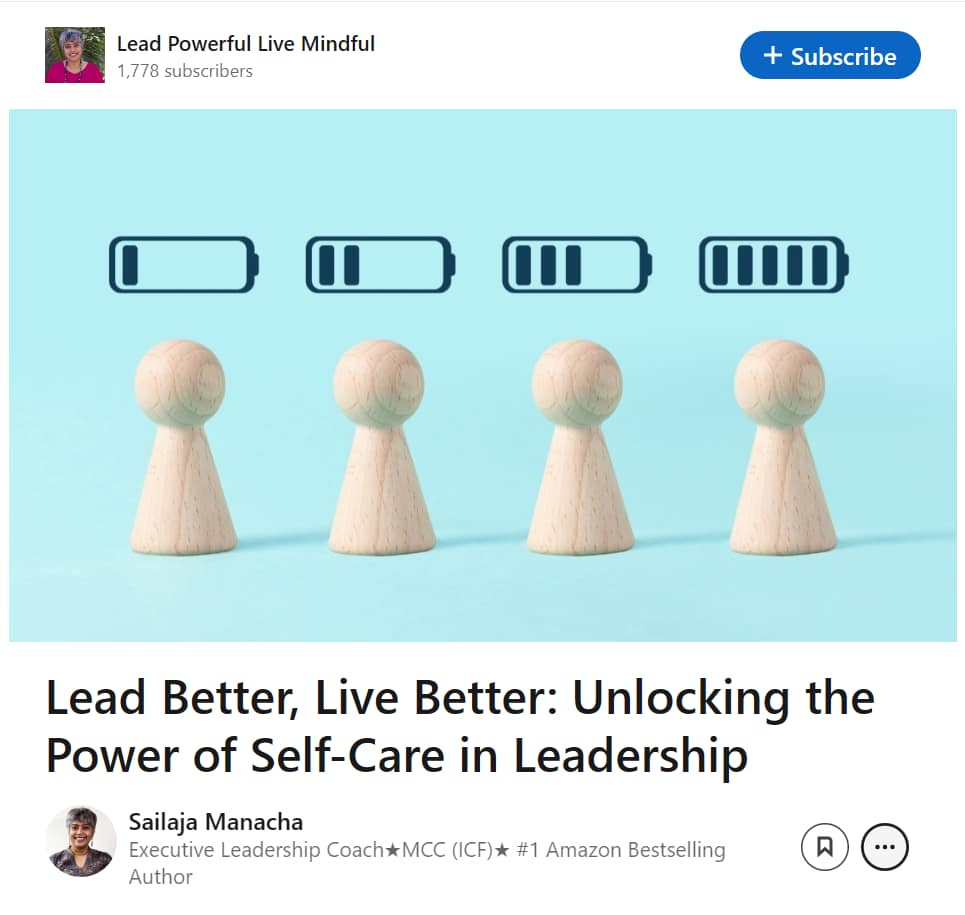
Task: Save article with the bookmark icon
Action: click(x=824, y=847)
